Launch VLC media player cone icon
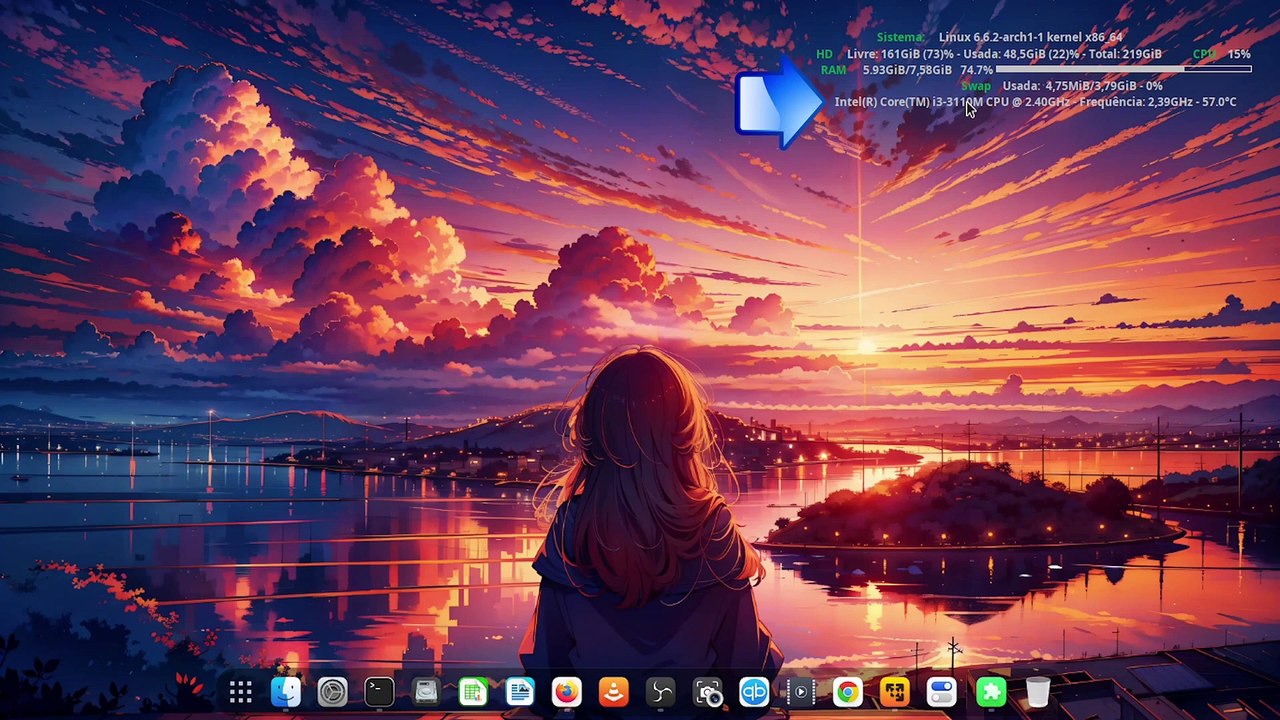The width and height of the screenshot is (1280, 720). (613, 692)
